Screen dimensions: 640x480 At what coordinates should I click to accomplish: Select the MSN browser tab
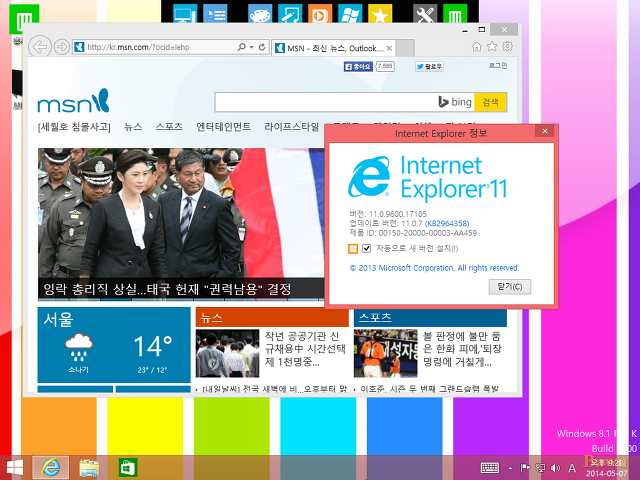coord(333,48)
